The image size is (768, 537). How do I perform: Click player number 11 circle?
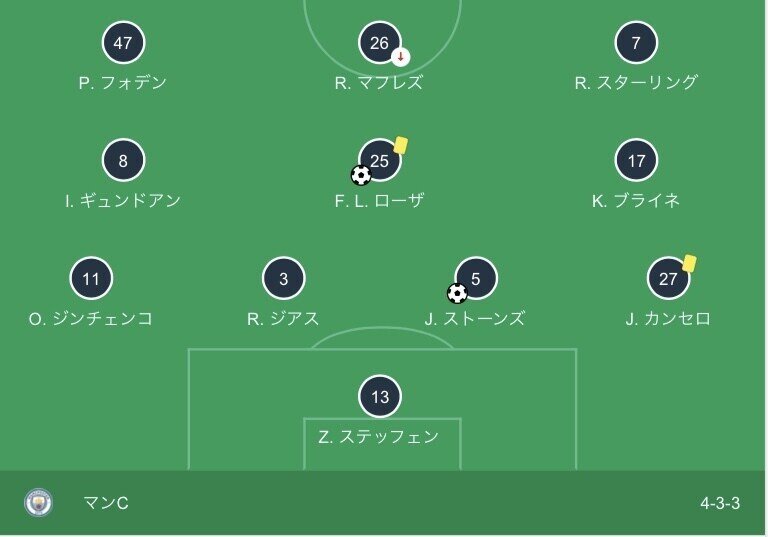(x=91, y=279)
